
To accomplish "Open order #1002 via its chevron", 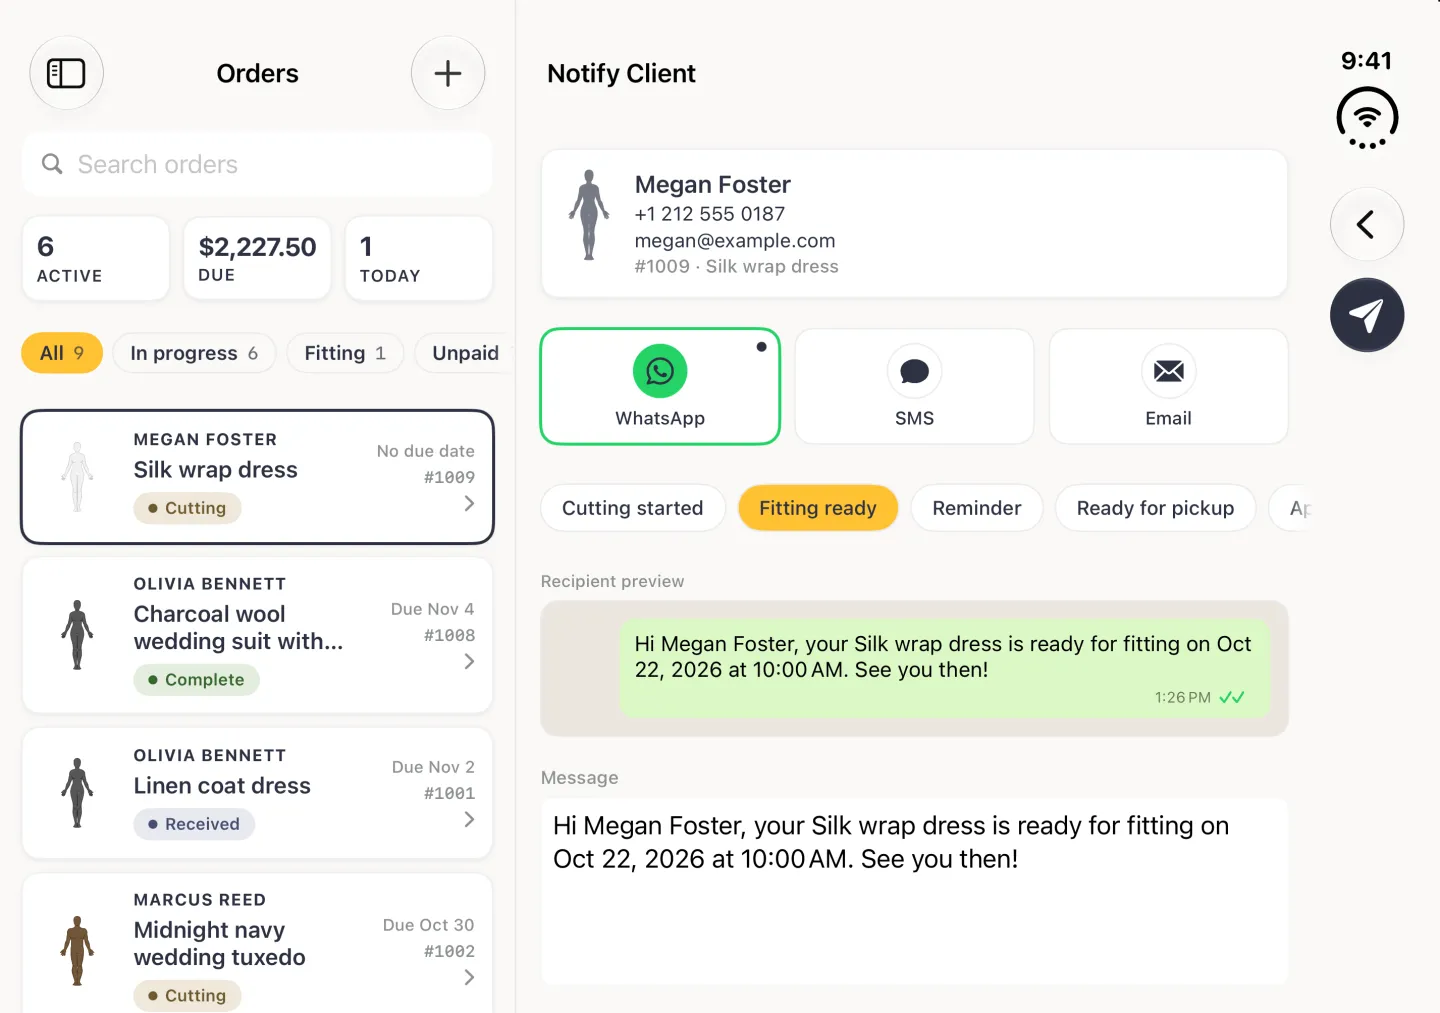I will [x=469, y=978].
